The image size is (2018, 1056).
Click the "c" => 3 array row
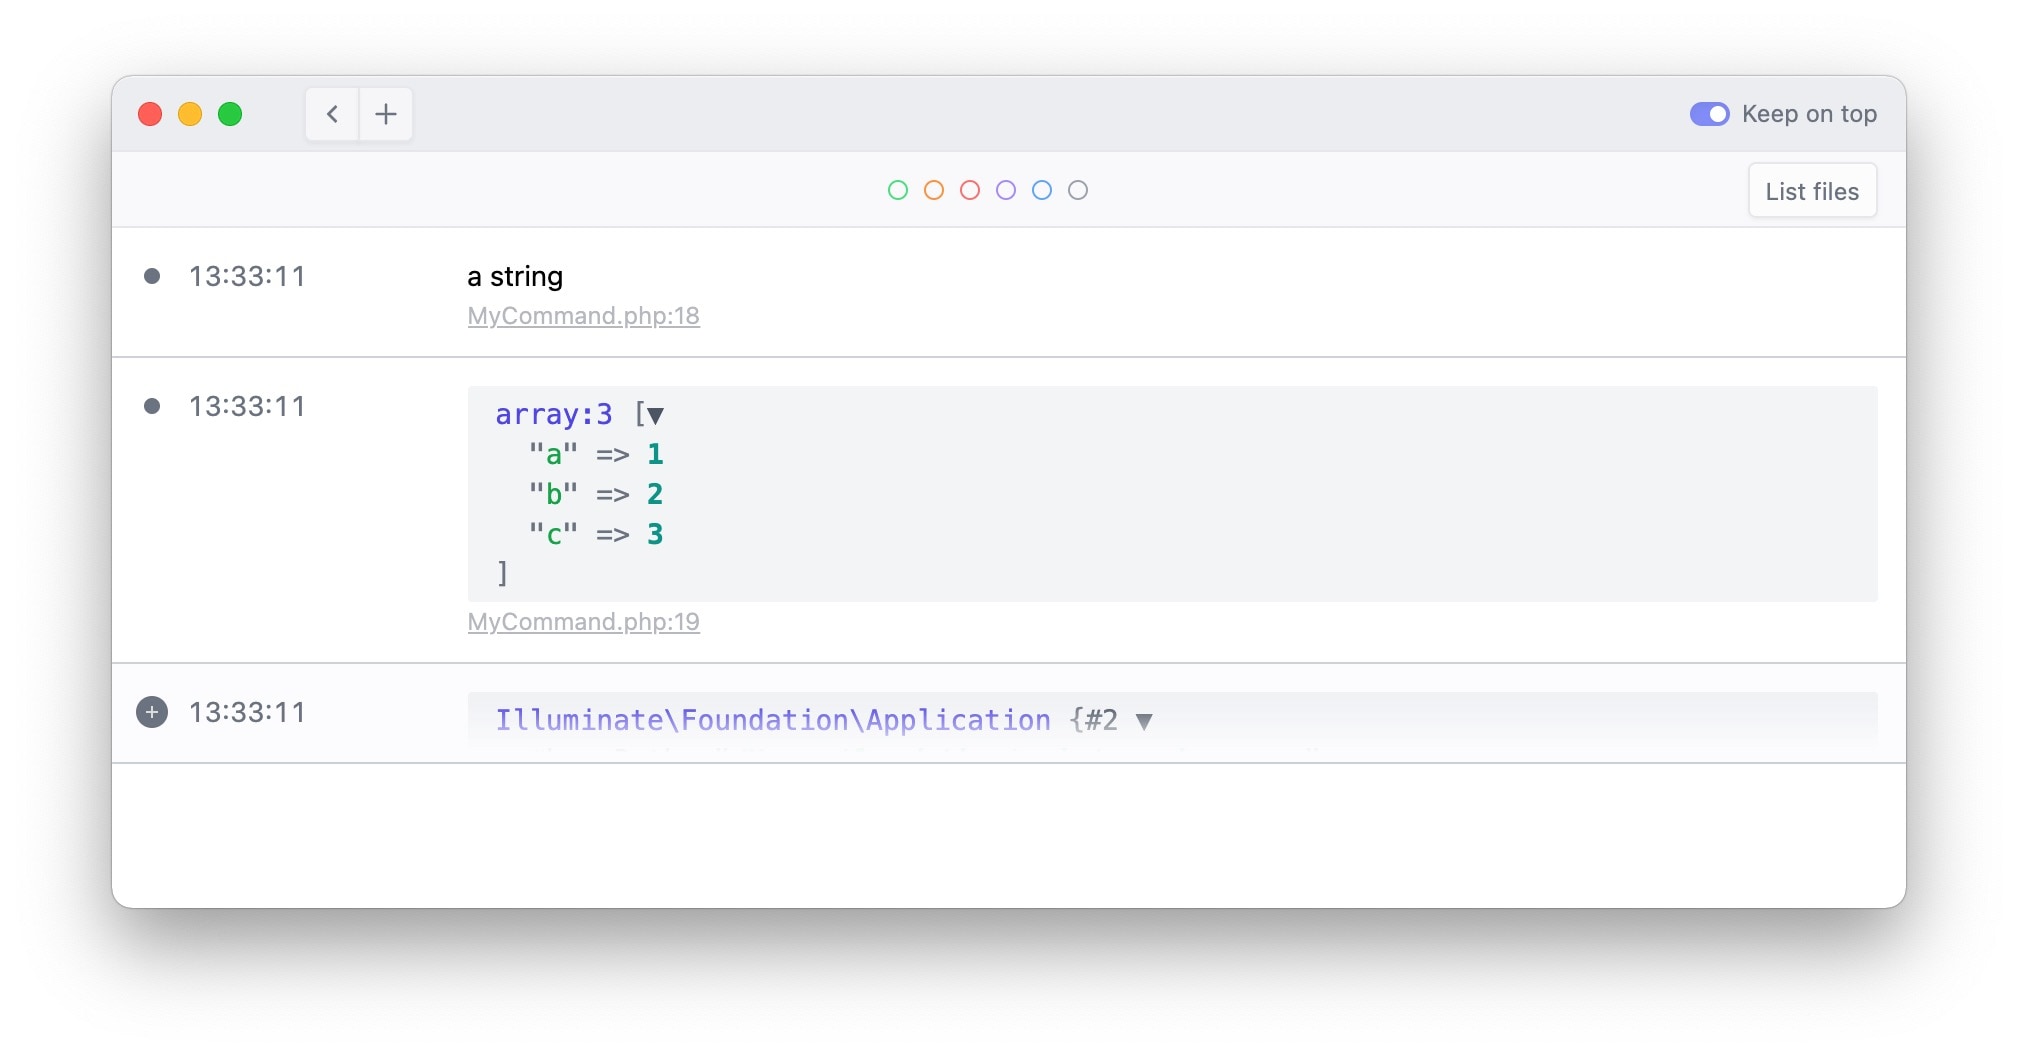(596, 534)
